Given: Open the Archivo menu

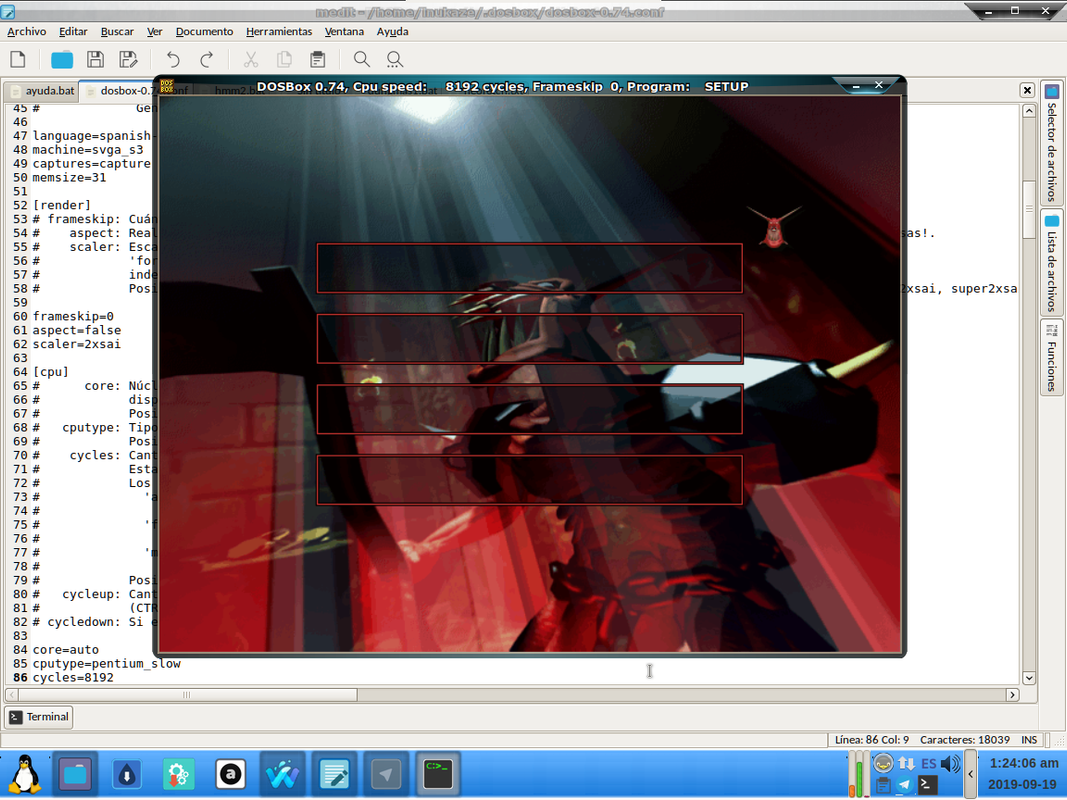Looking at the screenshot, I should point(27,31).
